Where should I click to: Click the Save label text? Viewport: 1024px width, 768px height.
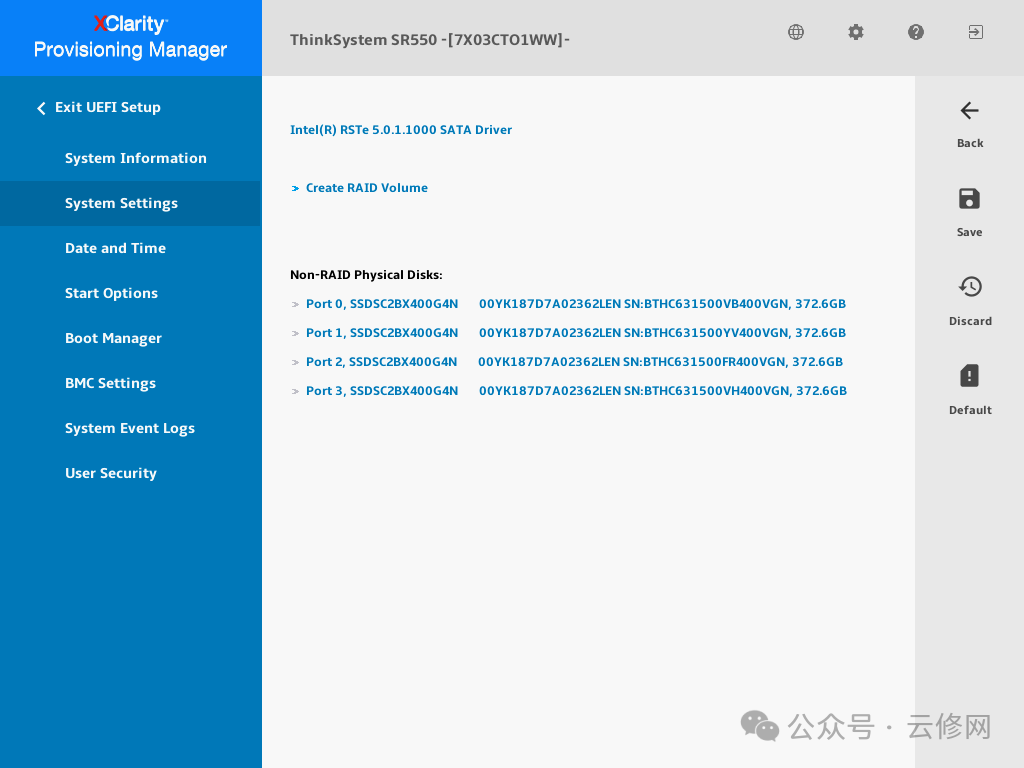(969, 232)
